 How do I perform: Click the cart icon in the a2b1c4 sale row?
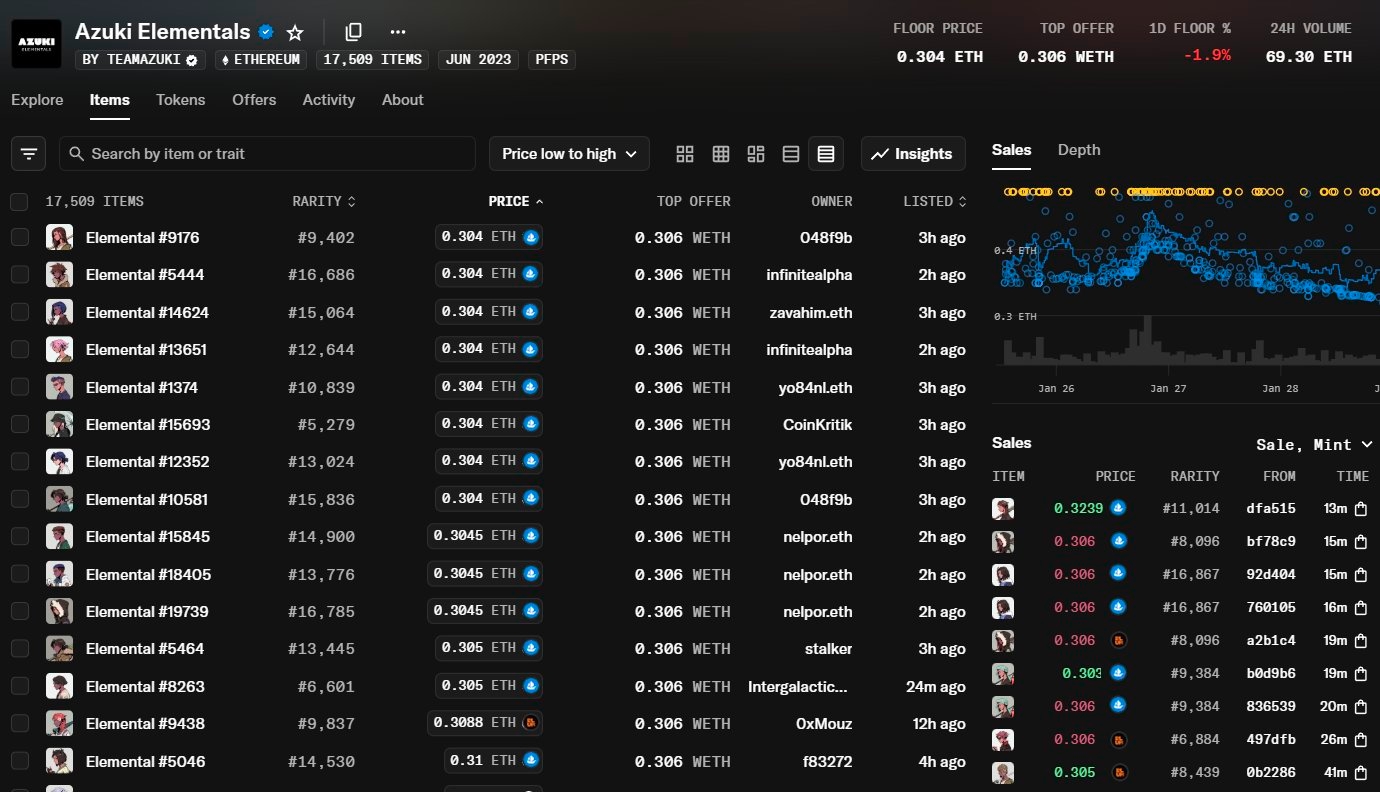(1361, 641)
